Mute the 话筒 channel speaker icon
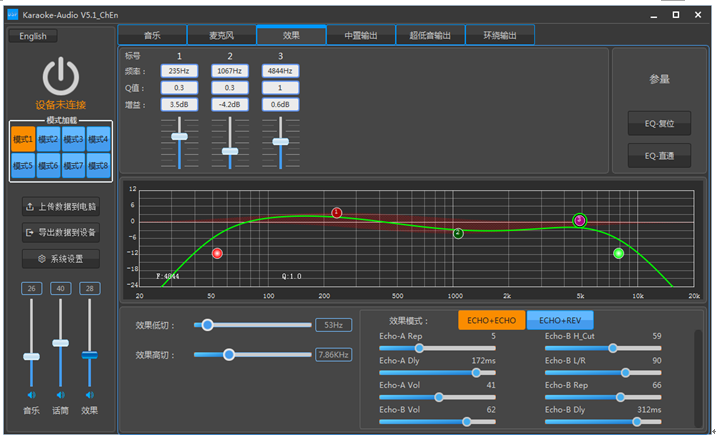716x443 pixels. (60, 395)
